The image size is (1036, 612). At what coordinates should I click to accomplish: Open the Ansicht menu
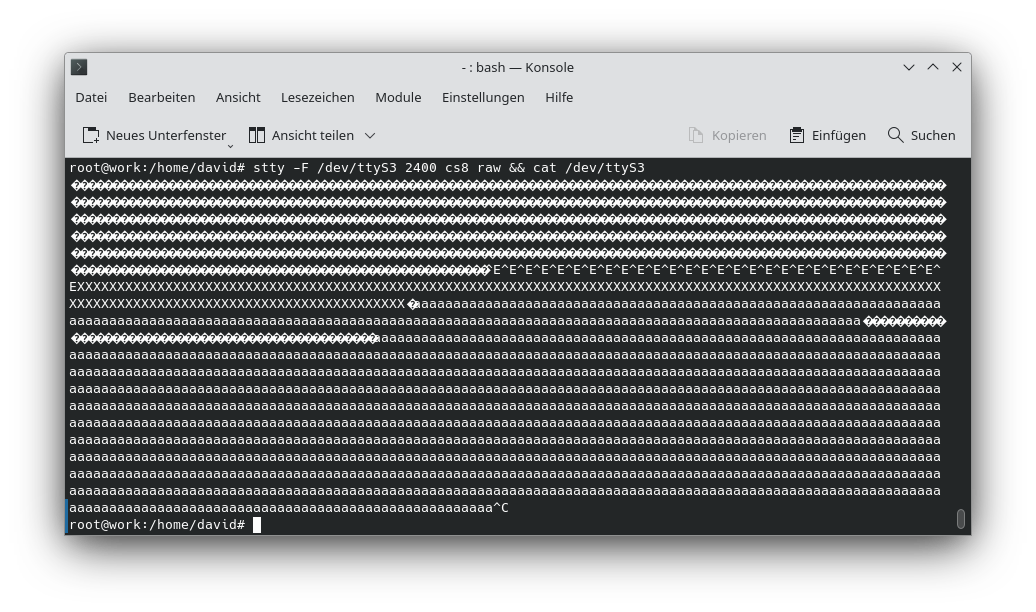pos(238,97)
